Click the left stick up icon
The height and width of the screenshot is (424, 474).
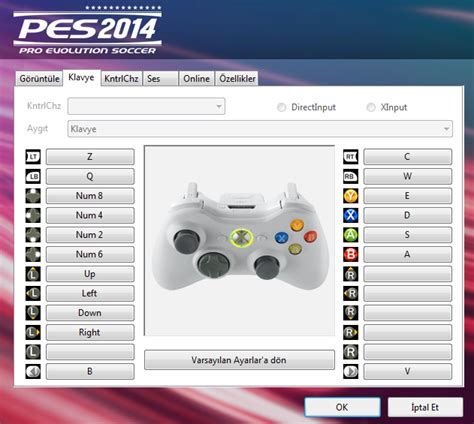pyautogui.click(x=33, y=274)
